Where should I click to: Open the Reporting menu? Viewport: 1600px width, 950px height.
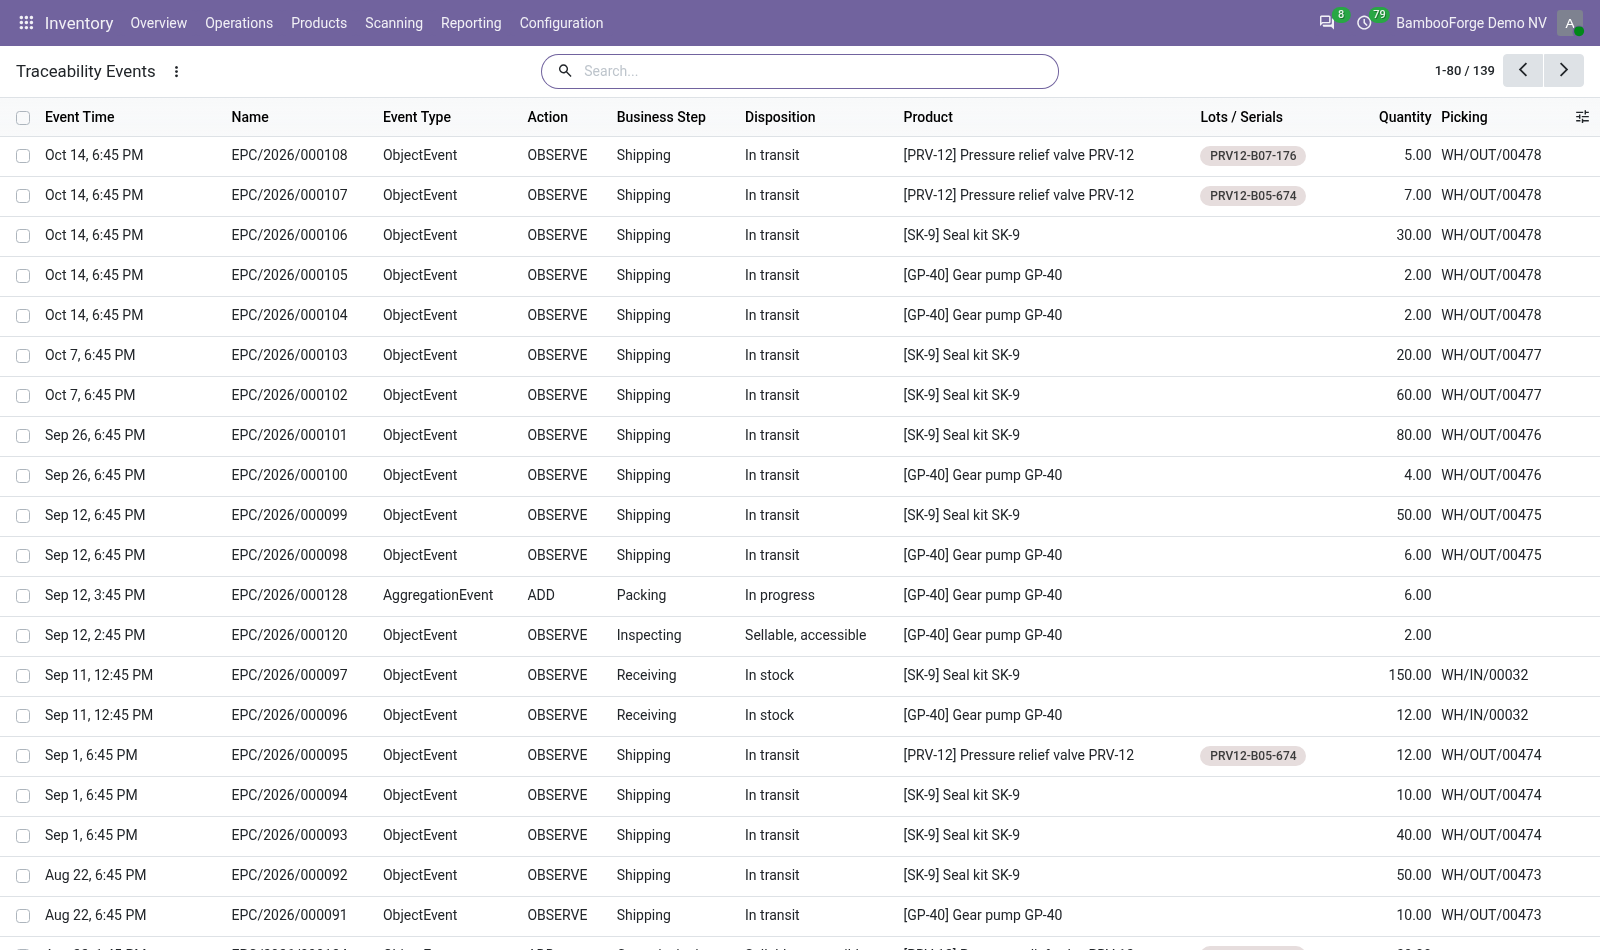(x=471, y=23)
